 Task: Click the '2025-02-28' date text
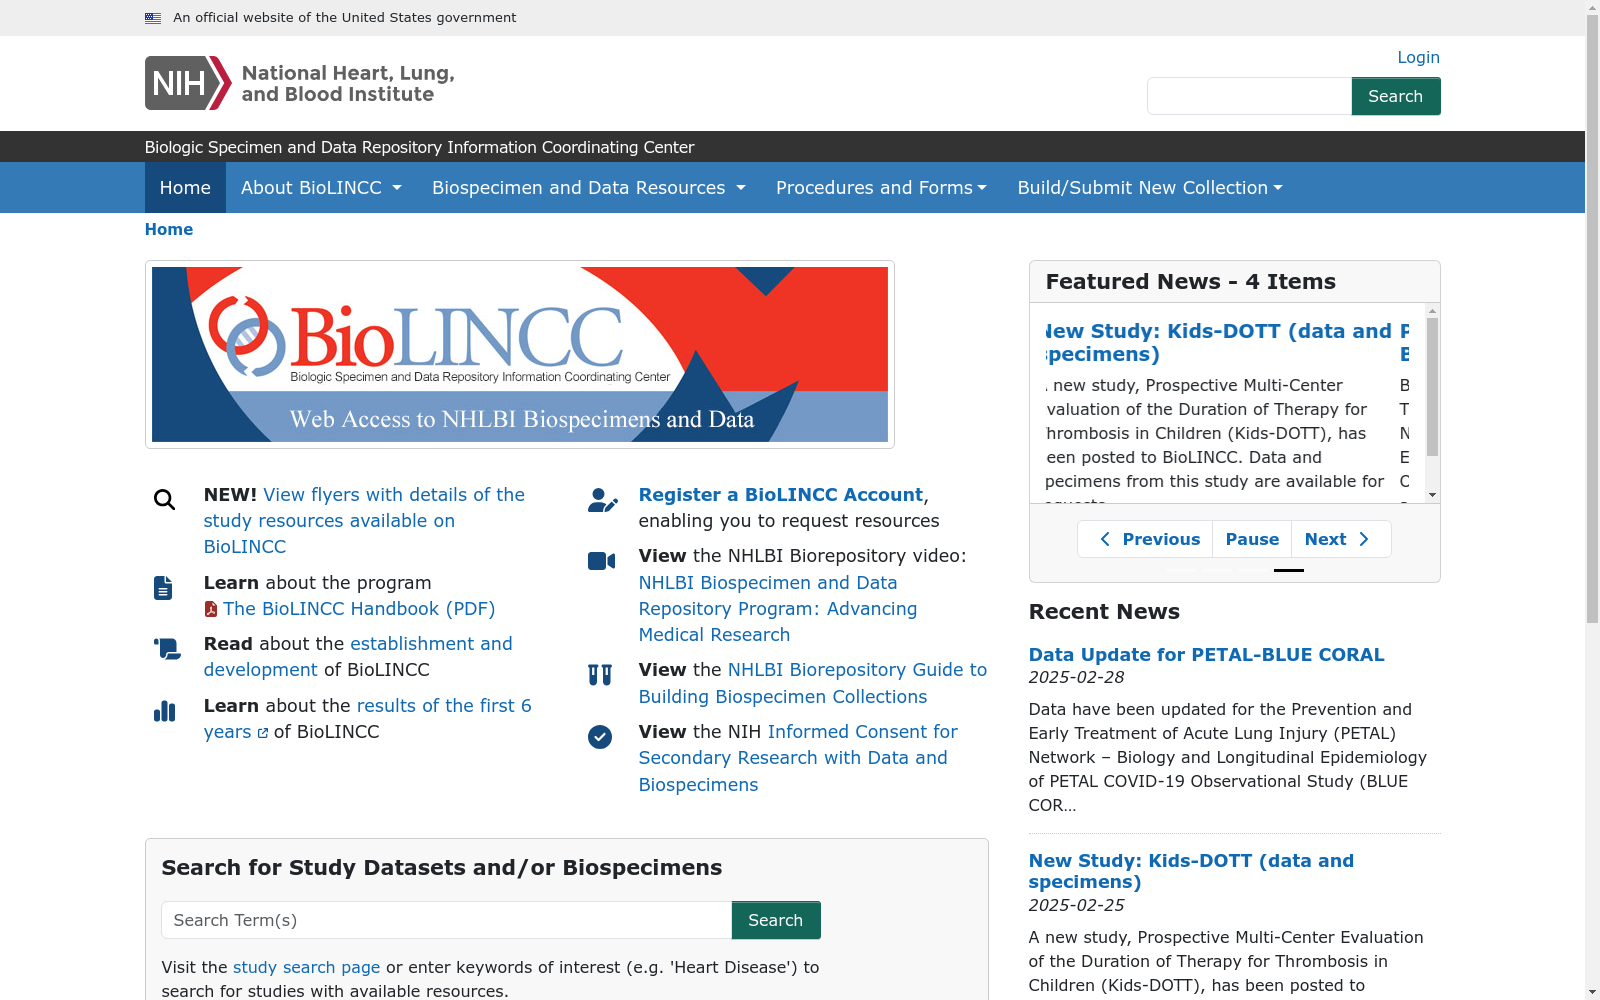pyautogui.click(x=1077, y=677)
